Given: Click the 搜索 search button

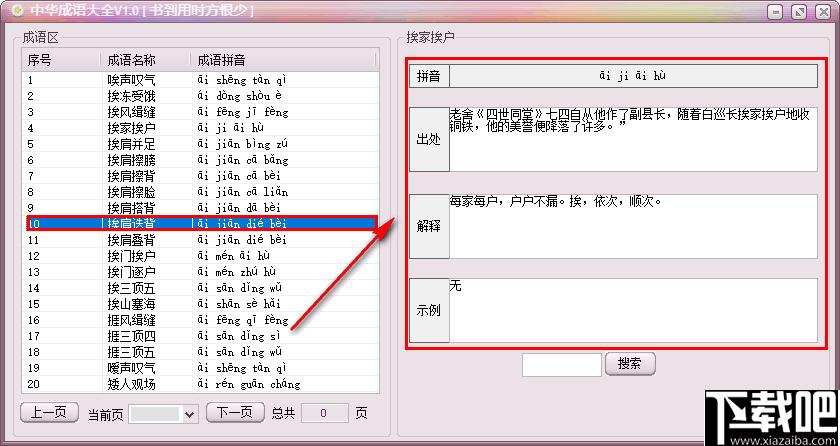Looking at the screenshot, I should point(630,364).
